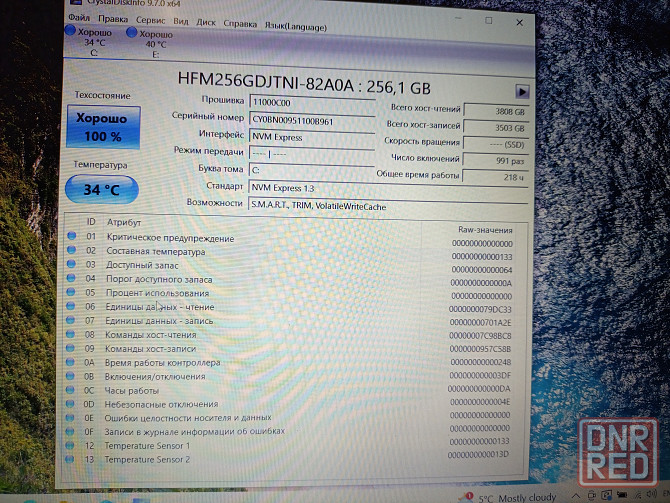The width and height of the screenshot is (670, 503).
Task: Click status dot for Критическое предупреждение
Action: pos(71,237)
